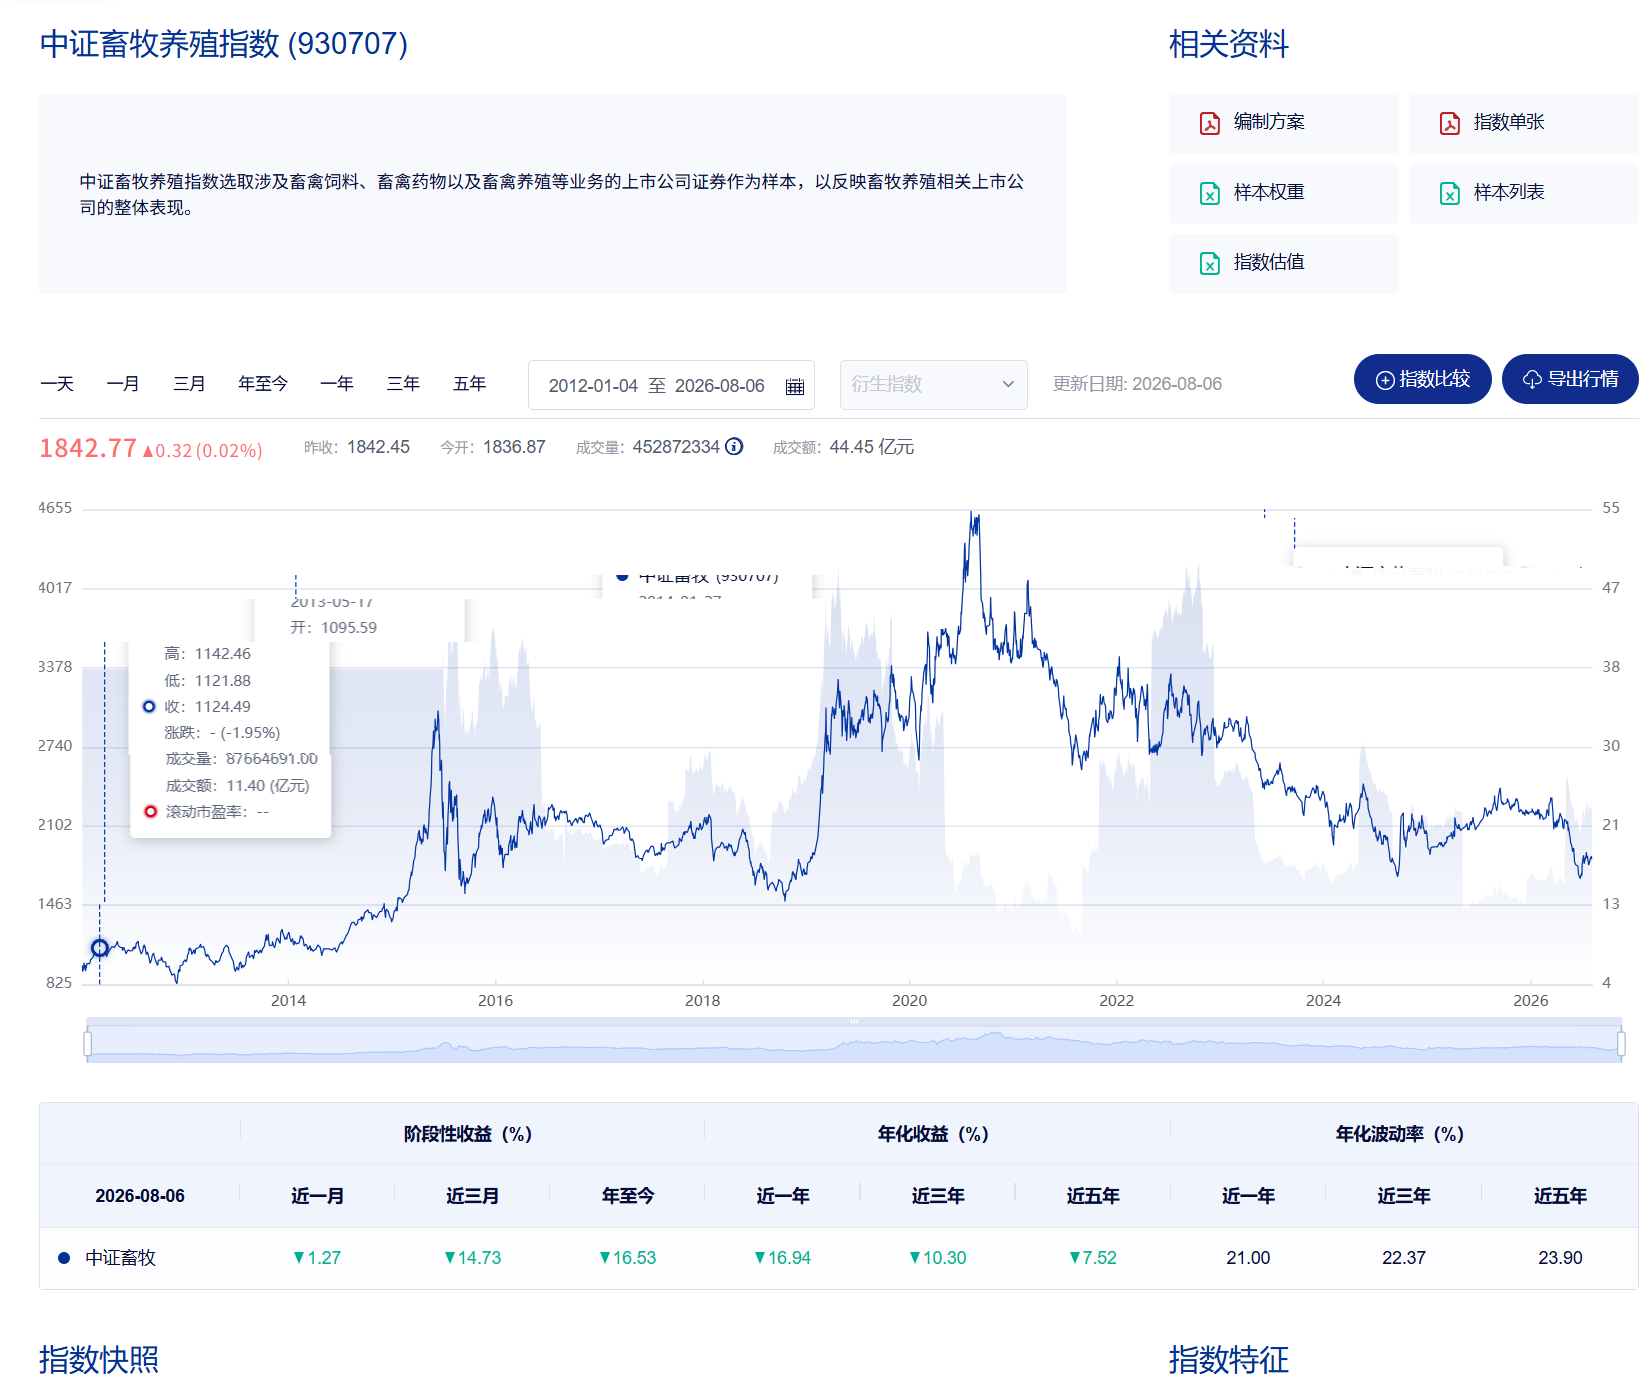Open the 样本权重 link
The image size is (1650, 1383).
[x=1283, y=193]
